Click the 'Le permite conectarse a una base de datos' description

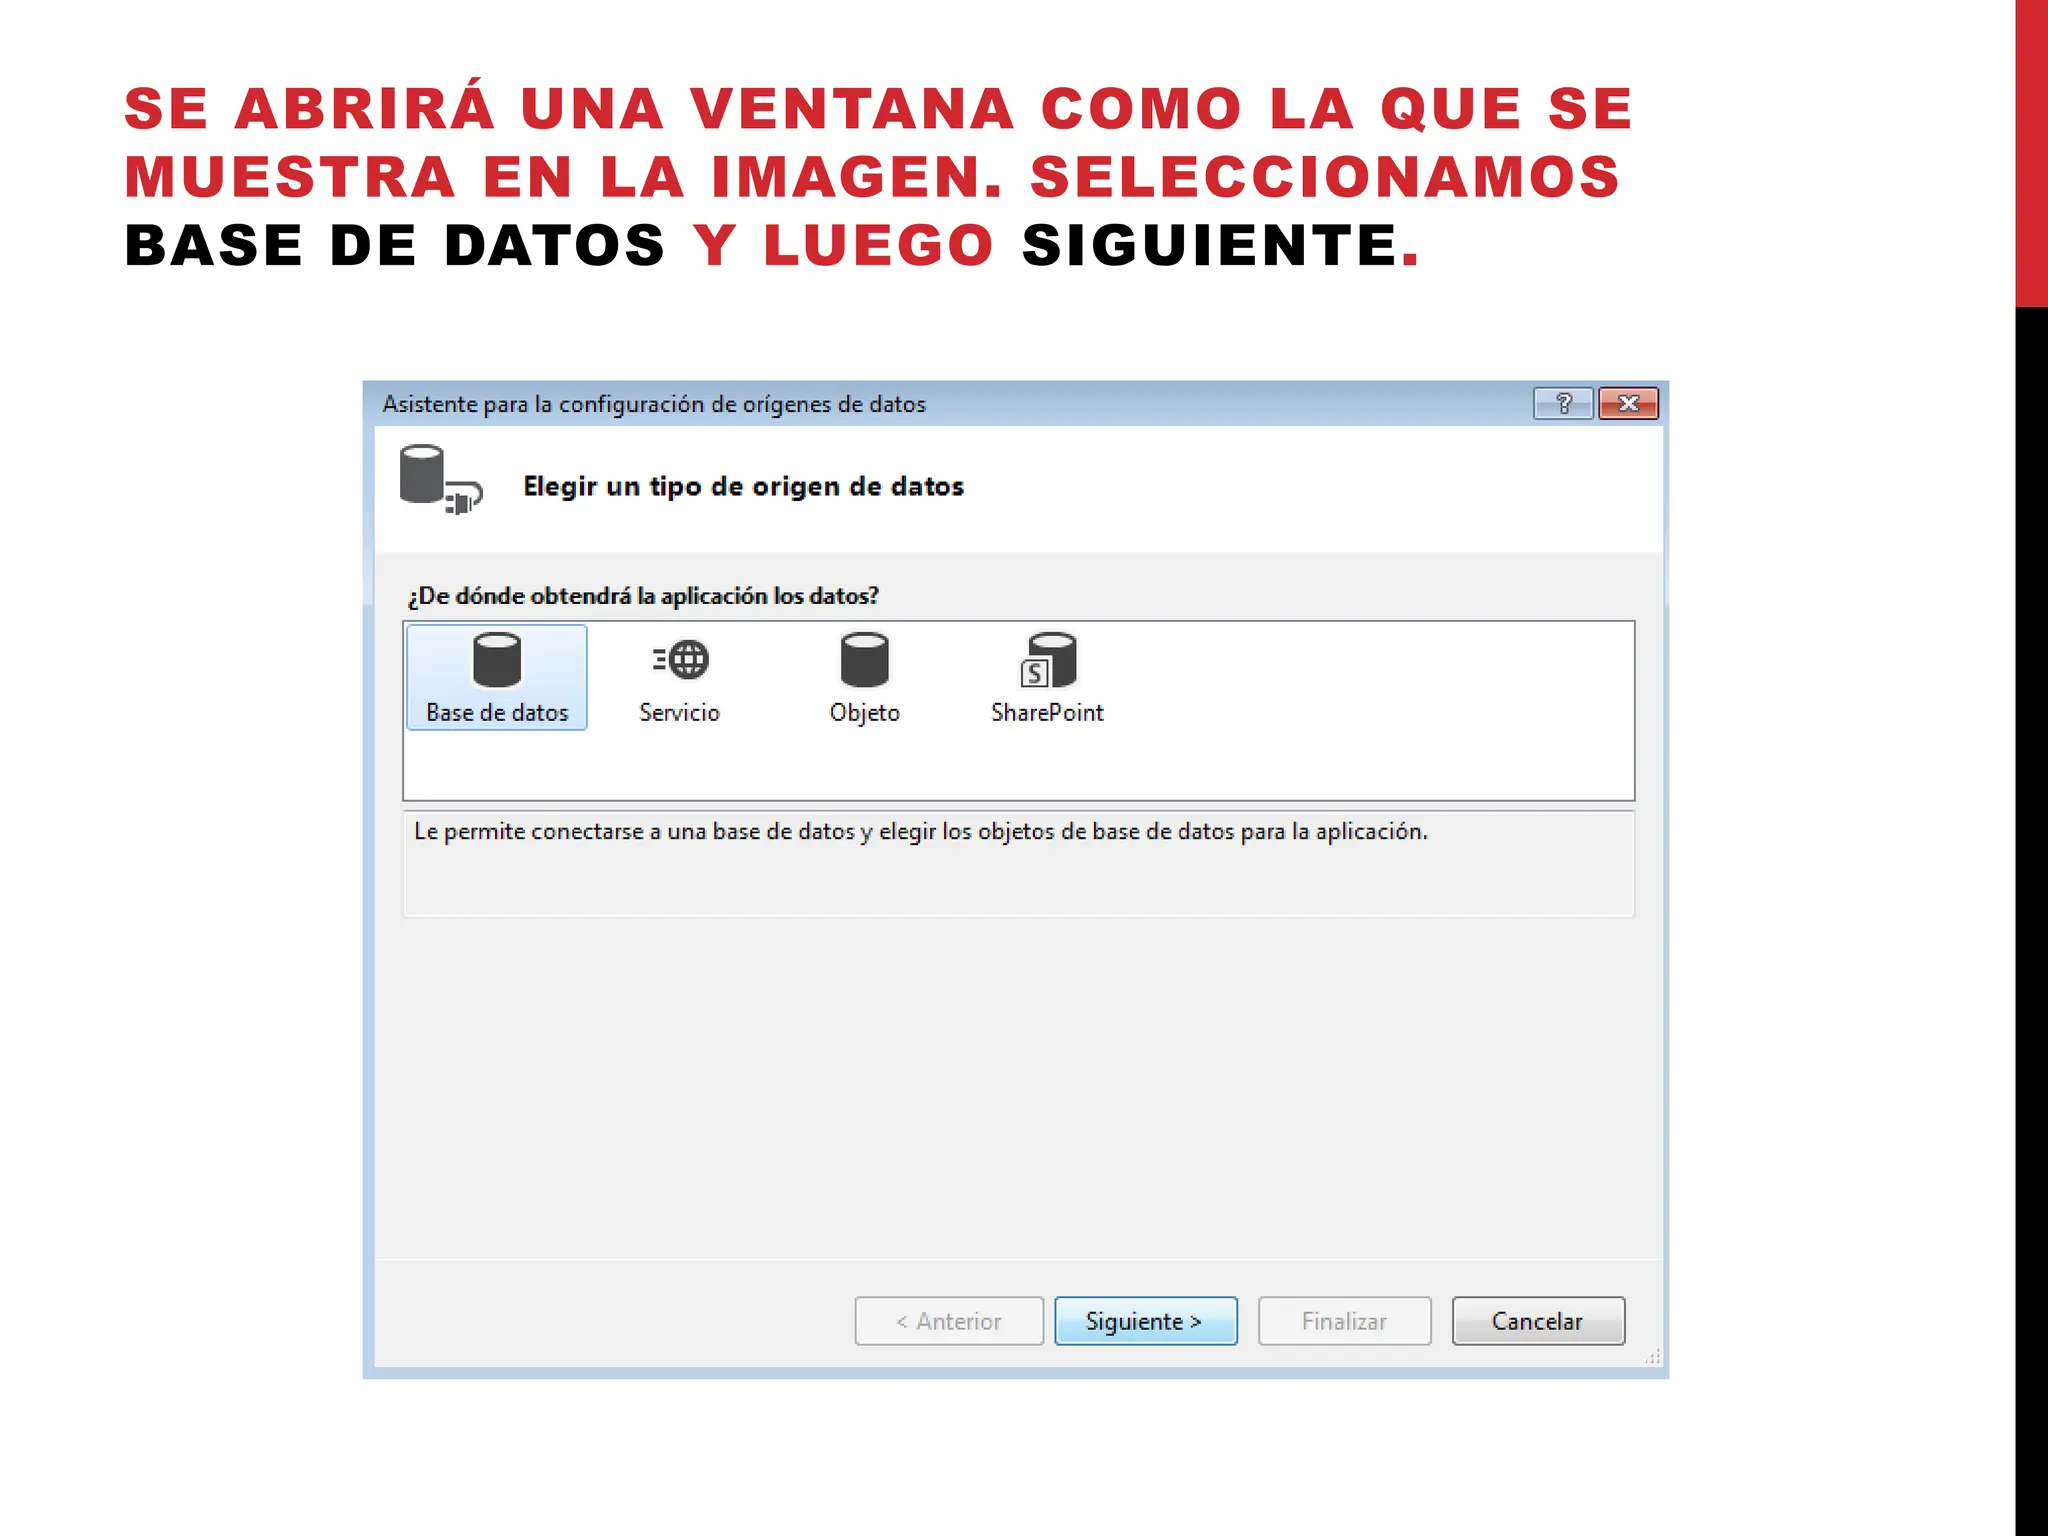click(x=920, y=832)
